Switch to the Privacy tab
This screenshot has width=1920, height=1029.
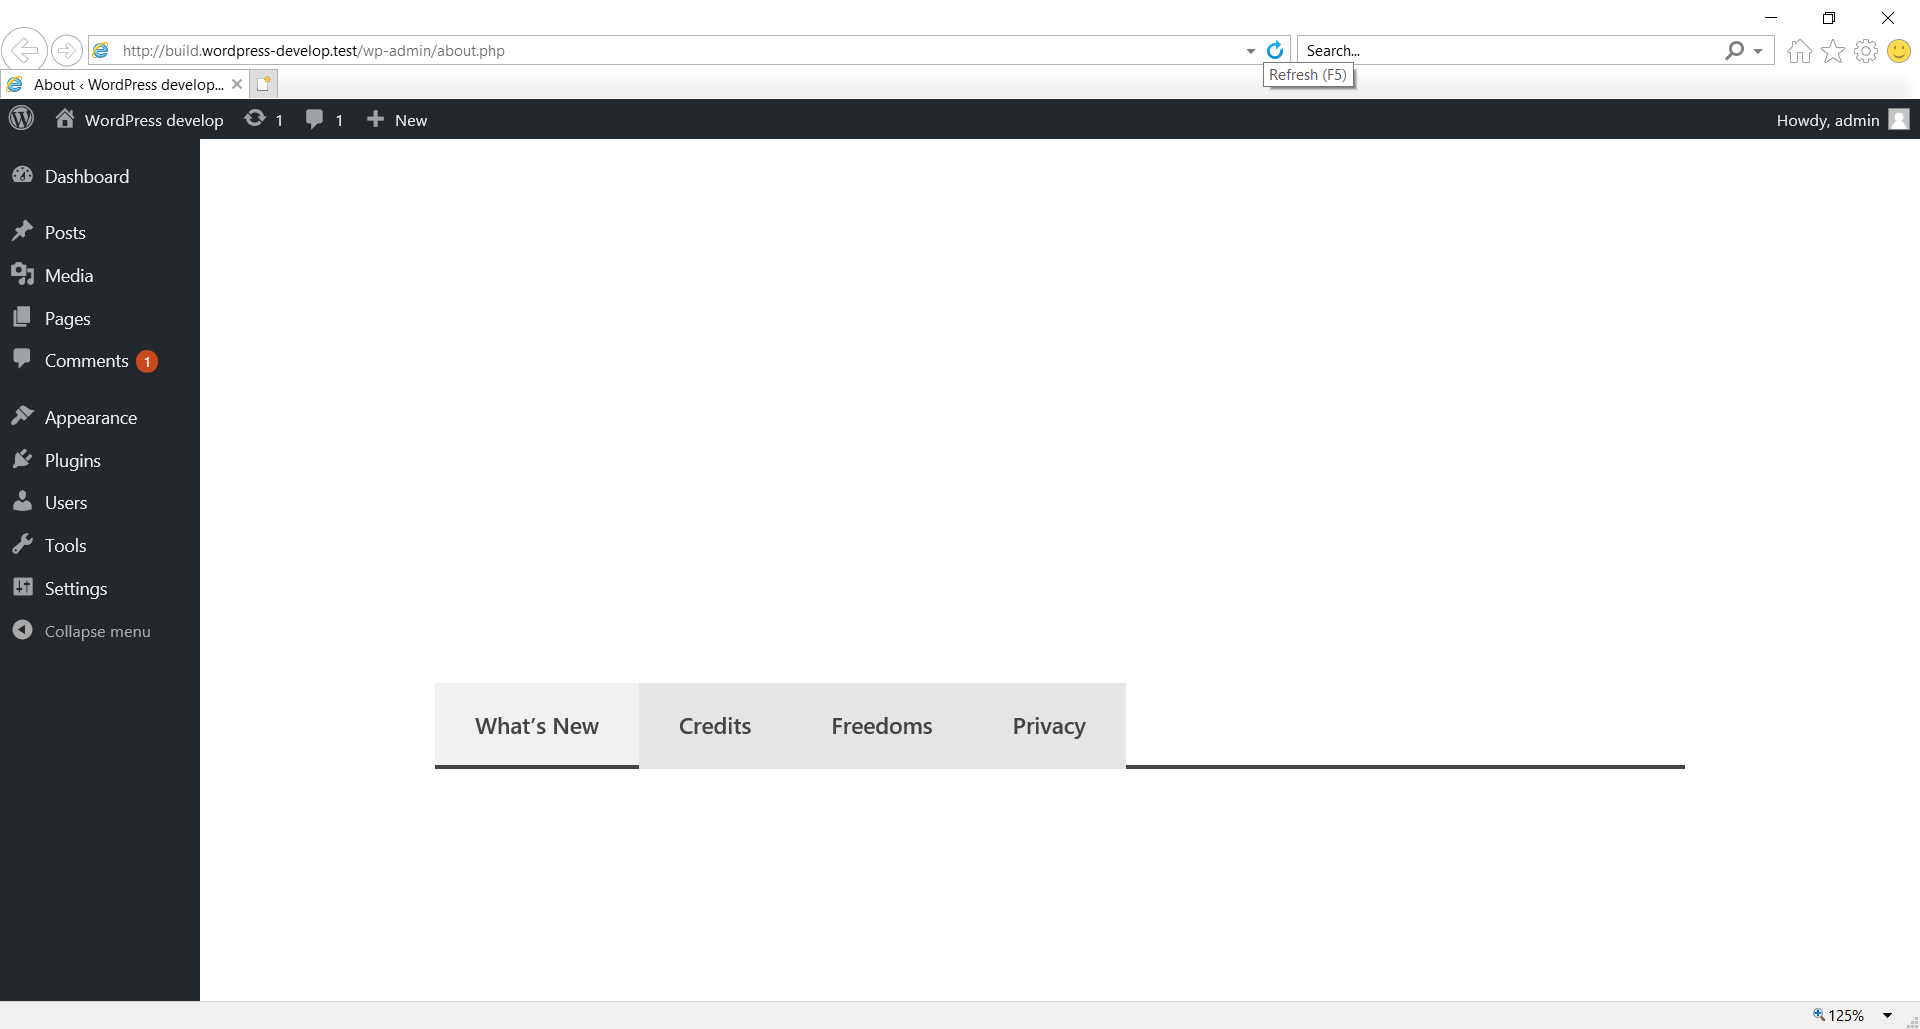pos(1049,726)
